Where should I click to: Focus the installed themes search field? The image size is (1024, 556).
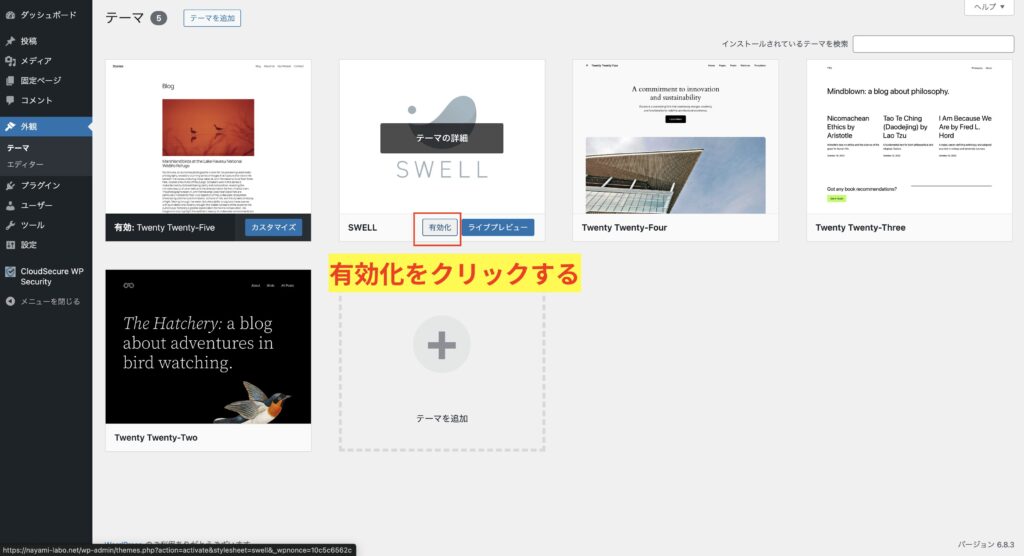[934, 44]
